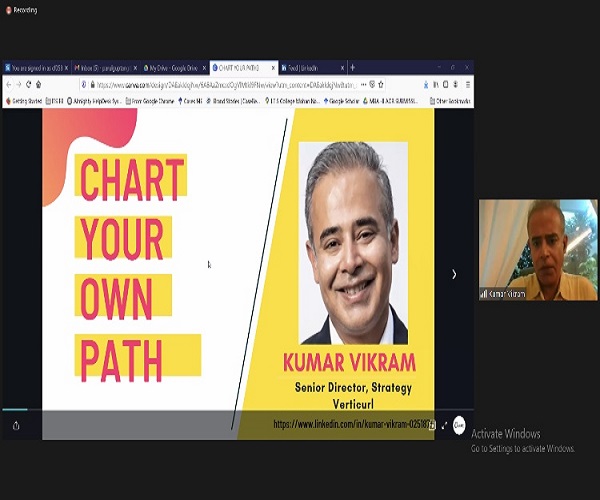Open the library icon in toolbar
The height and width of the screenshot is (500, 600).
(436, 85)
